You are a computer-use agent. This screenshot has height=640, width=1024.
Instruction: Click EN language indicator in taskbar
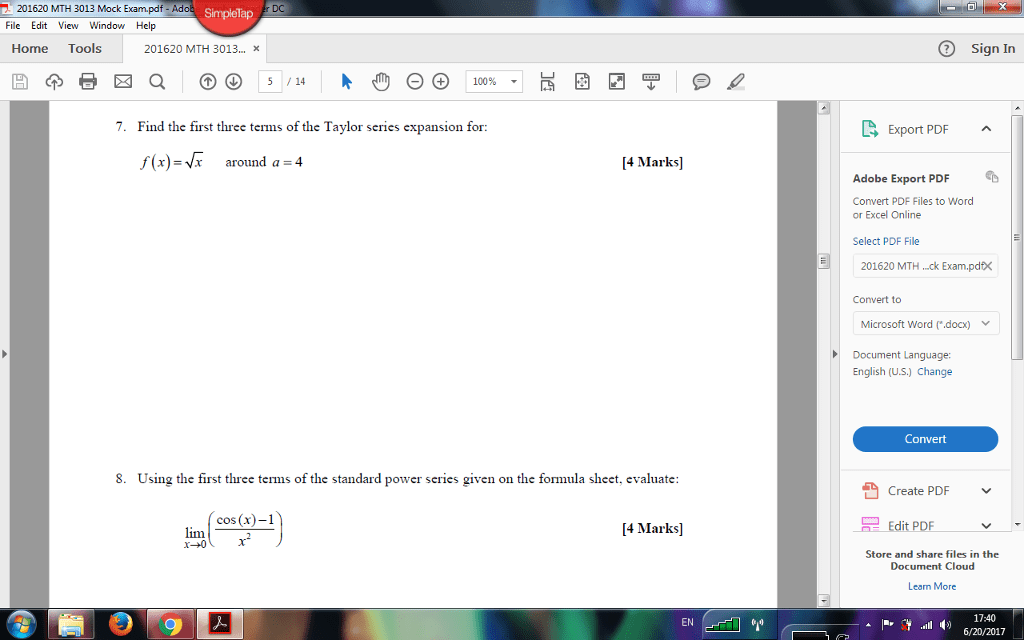point(688,622)
